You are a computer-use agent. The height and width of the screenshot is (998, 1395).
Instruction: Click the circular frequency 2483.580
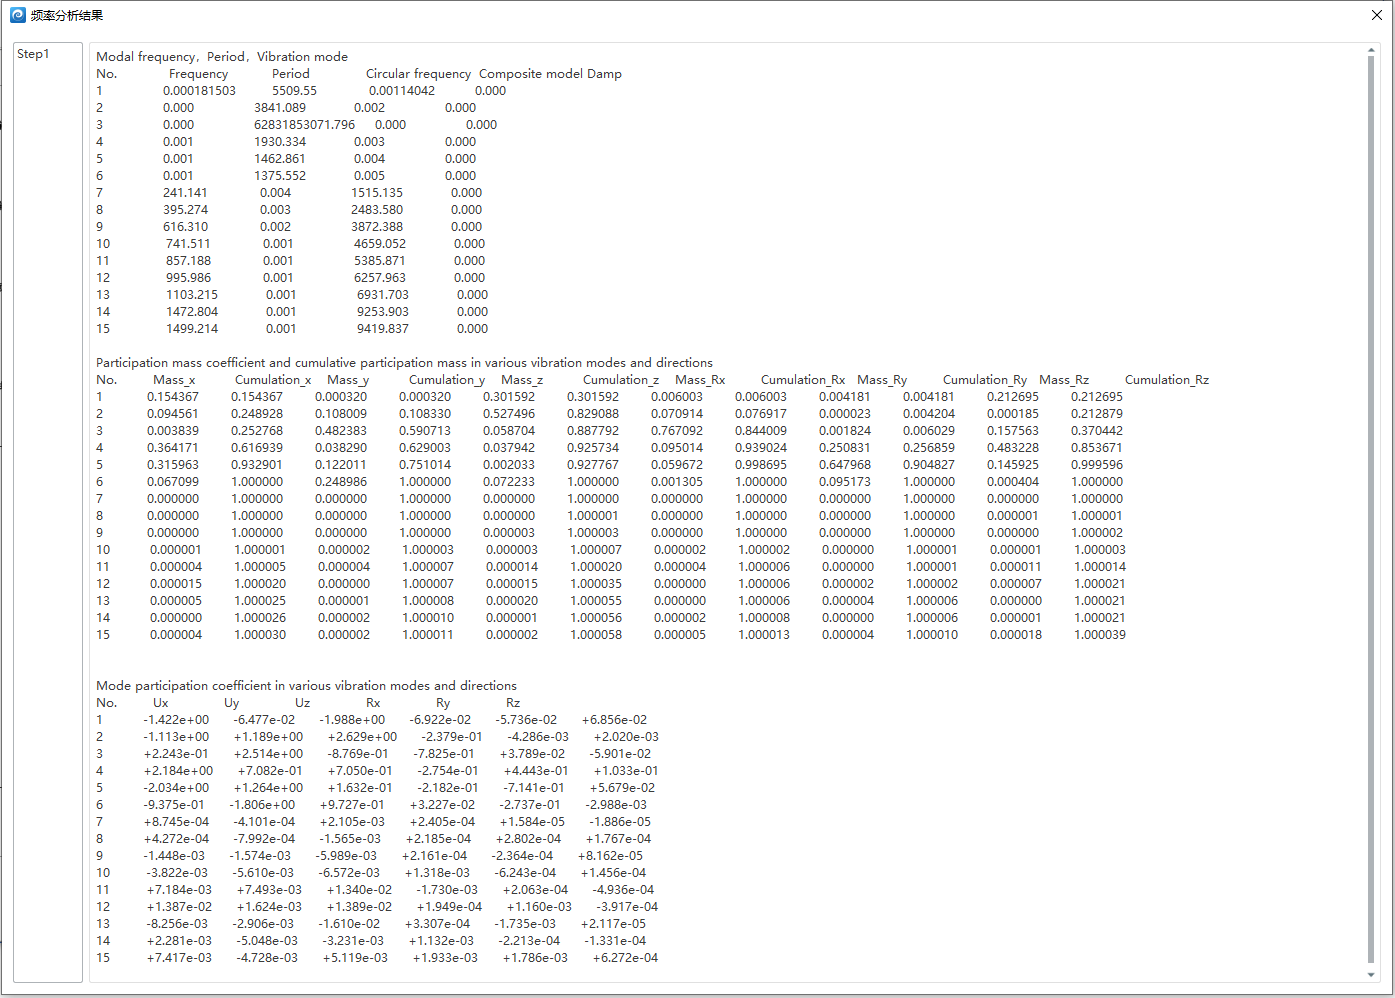[x=377, y=210]
